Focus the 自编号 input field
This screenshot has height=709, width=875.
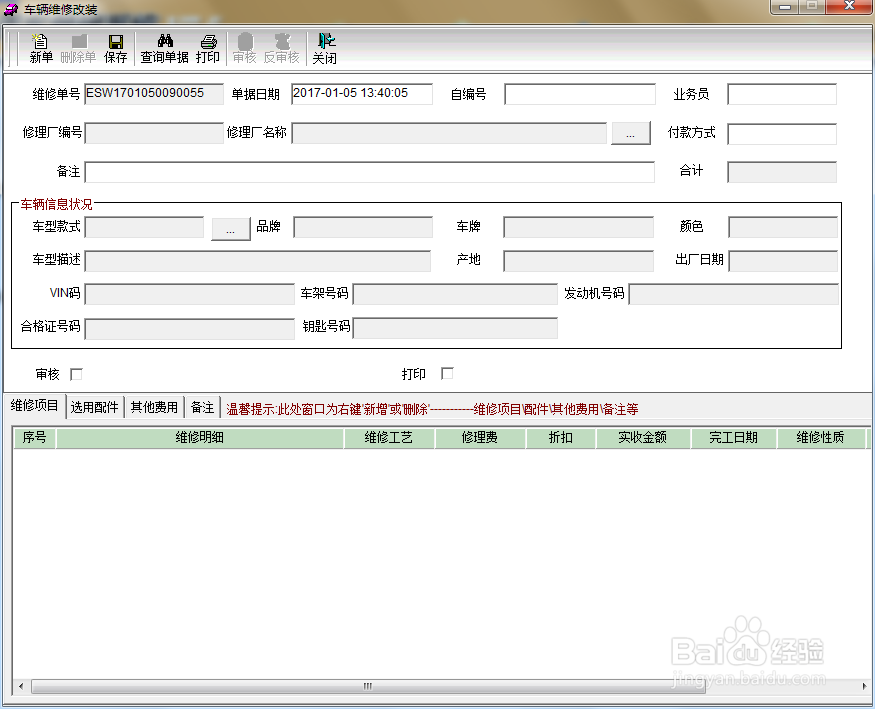coord(580,94)
